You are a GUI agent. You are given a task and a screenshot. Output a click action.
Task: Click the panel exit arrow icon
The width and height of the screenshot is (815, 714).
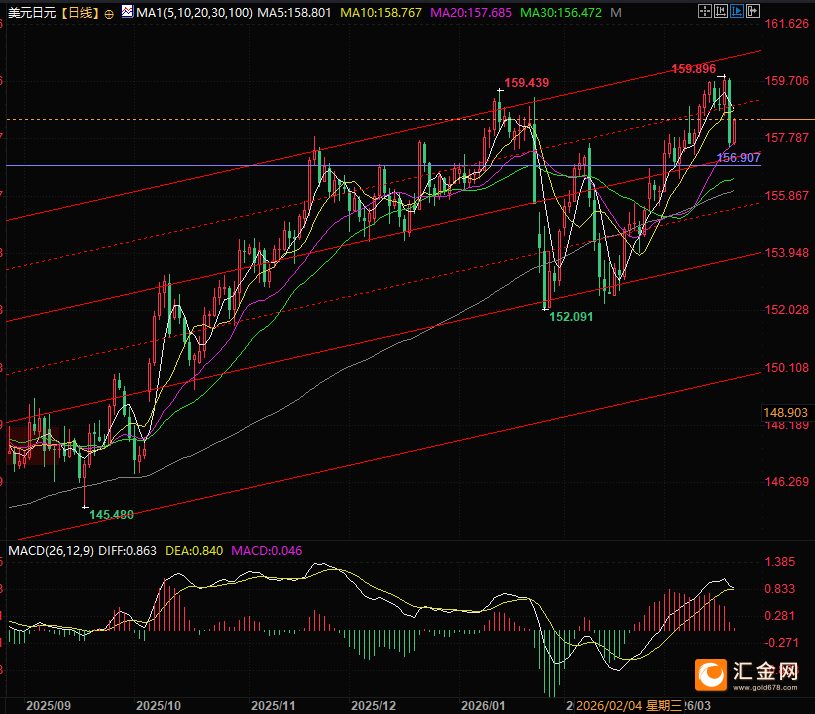[x=753, y=11]
